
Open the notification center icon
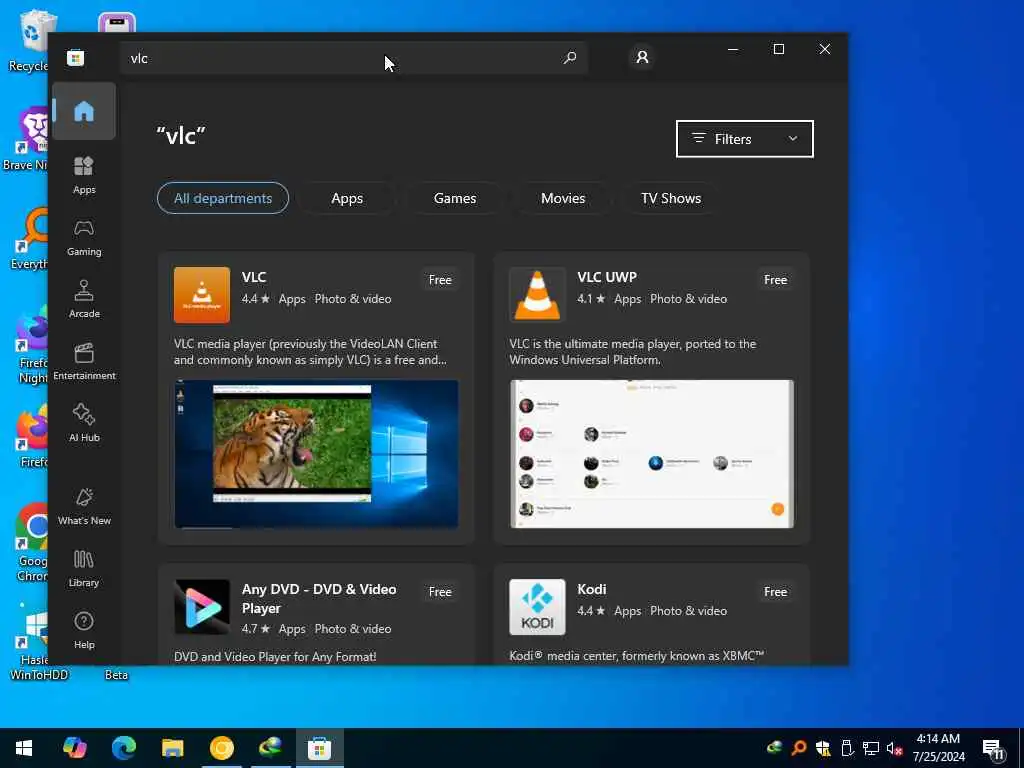pos(995,750)
